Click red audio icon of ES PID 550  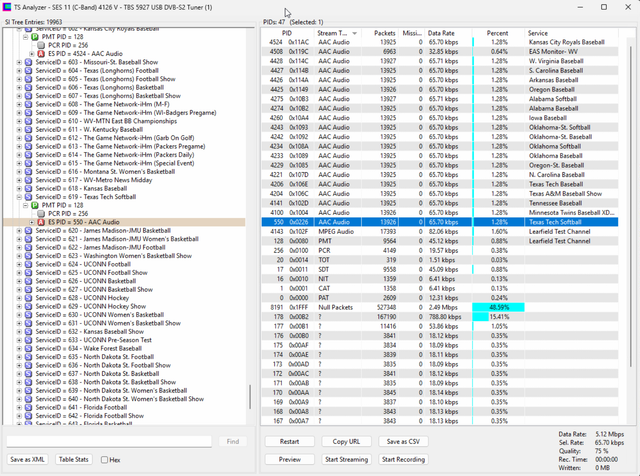tap(41, 222)
